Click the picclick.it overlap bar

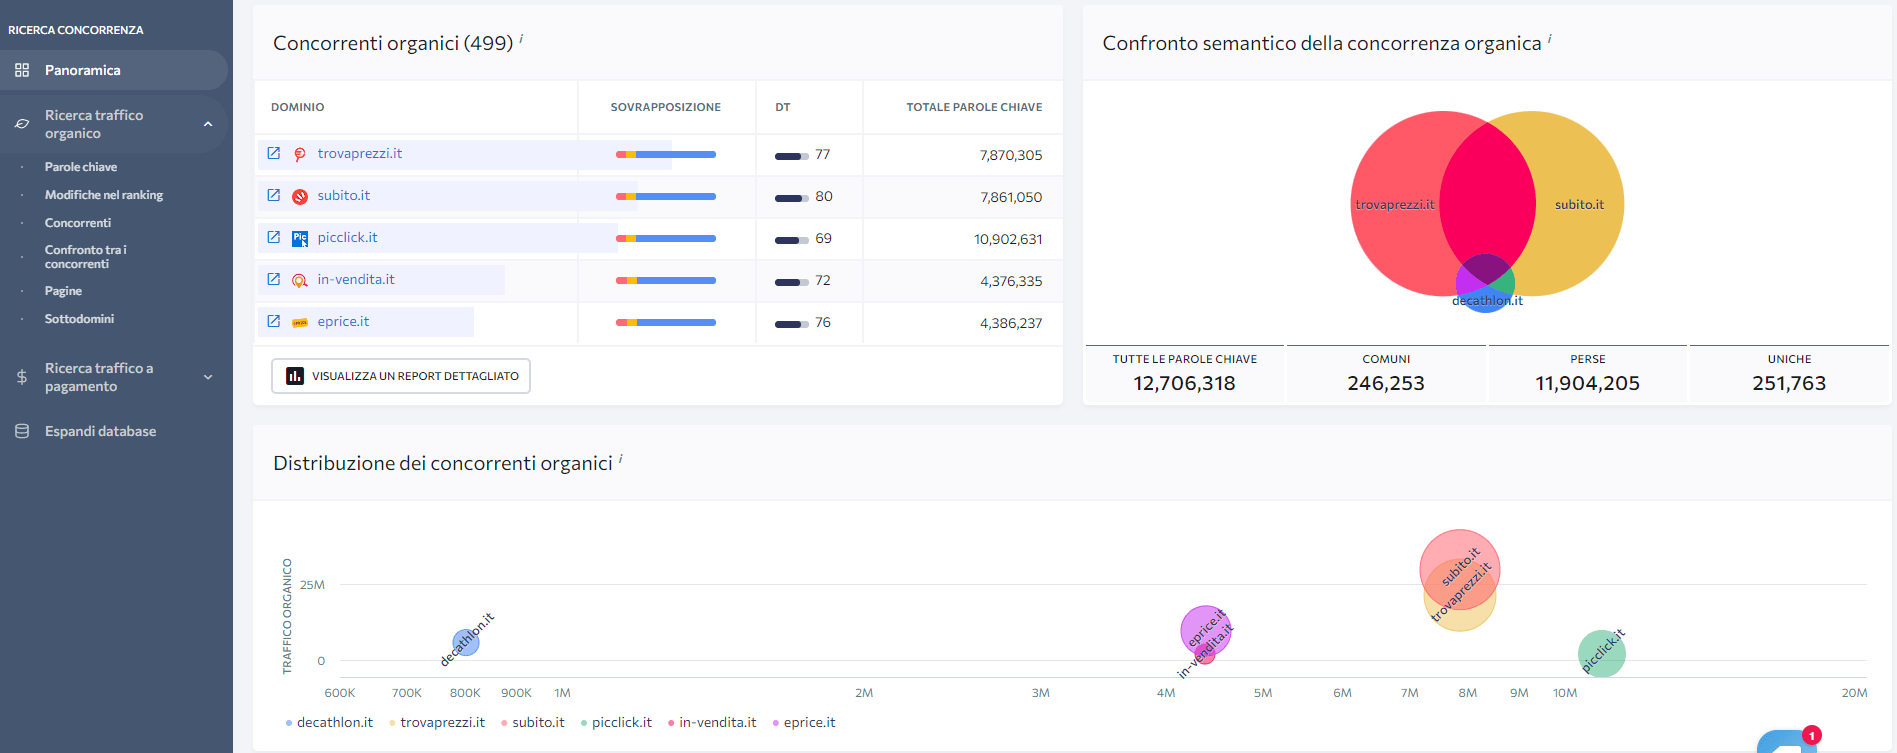(x=666, y=238)
